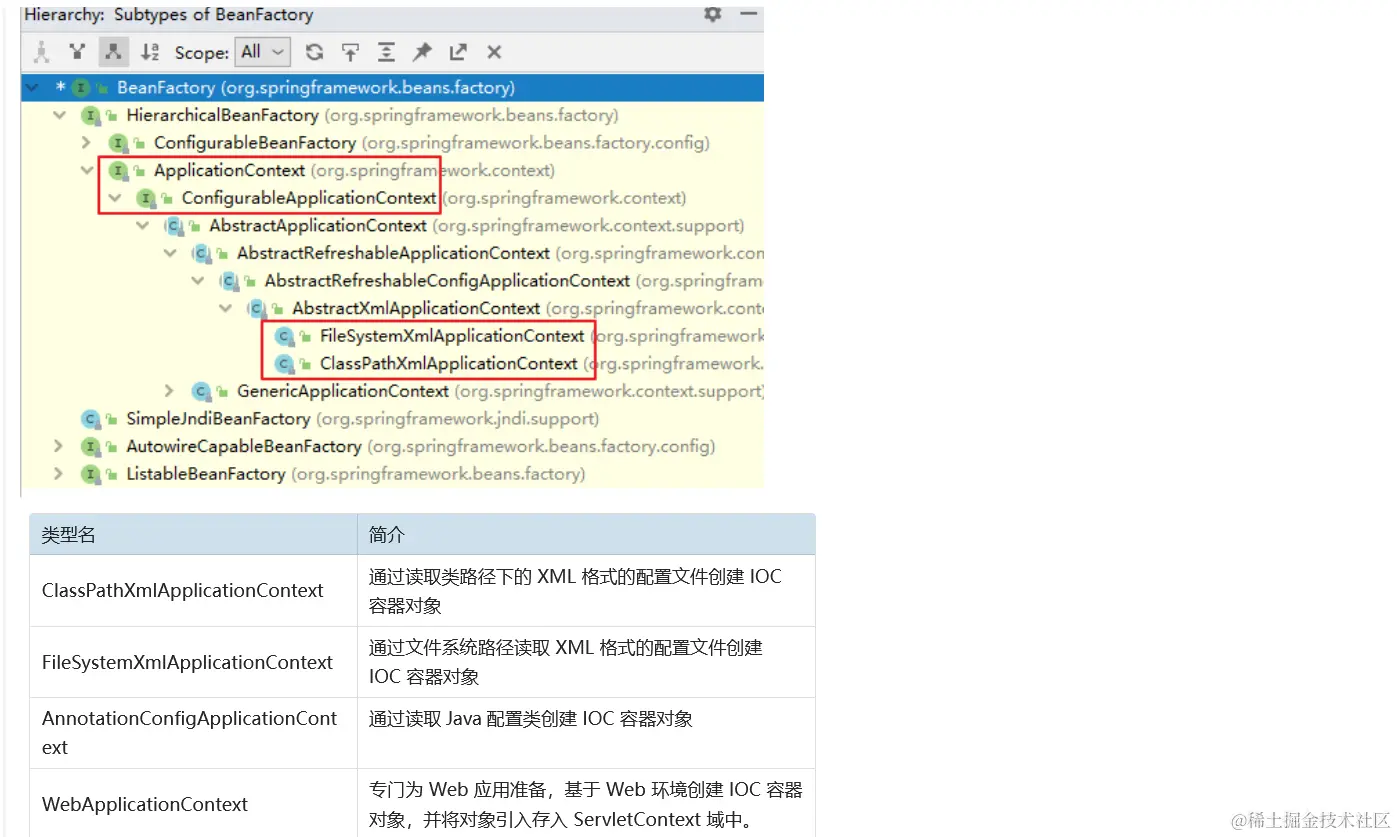Collapse the AbstractRefreshableApplicationContext node

[170, 253]
